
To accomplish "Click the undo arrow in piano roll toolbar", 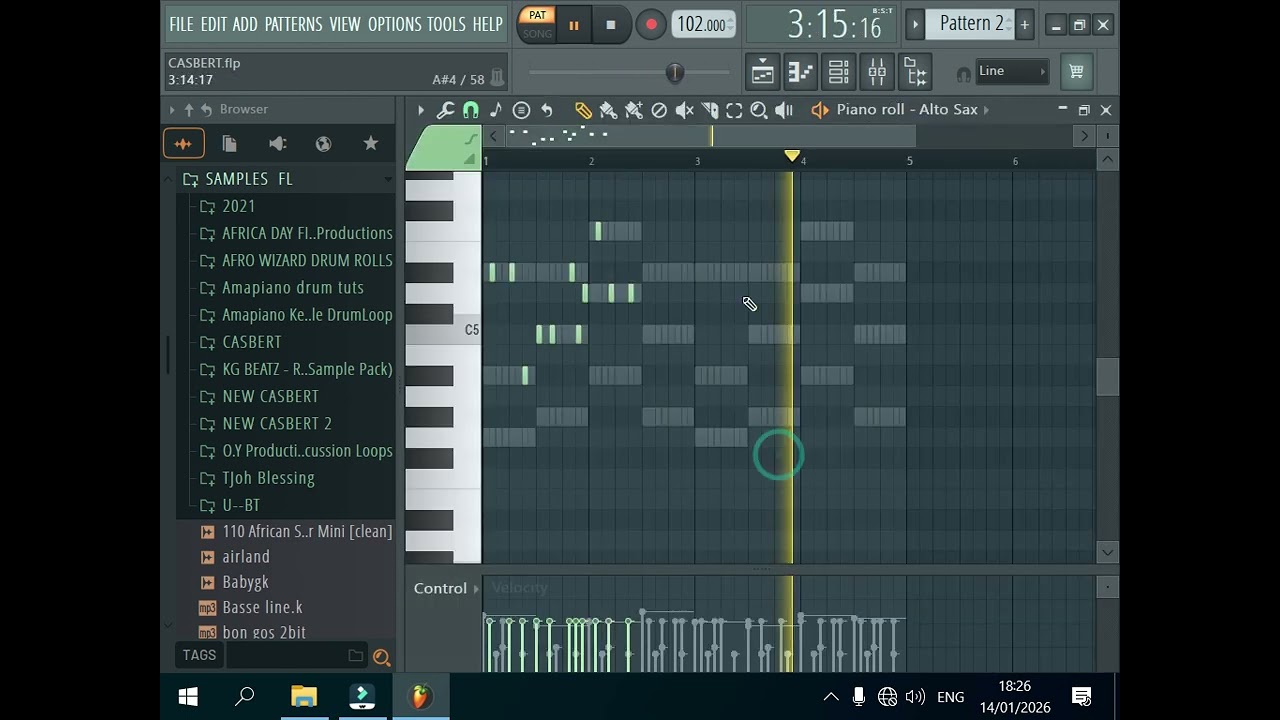I will click(x=547, y=110).
